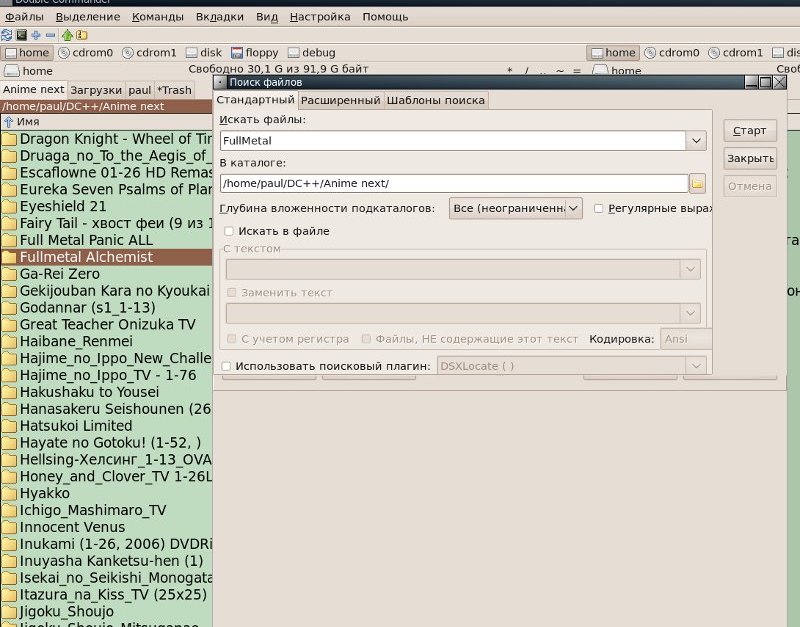800x627 pixels.
Task: Sort by the Имя column header
Action: coord(106,121)
